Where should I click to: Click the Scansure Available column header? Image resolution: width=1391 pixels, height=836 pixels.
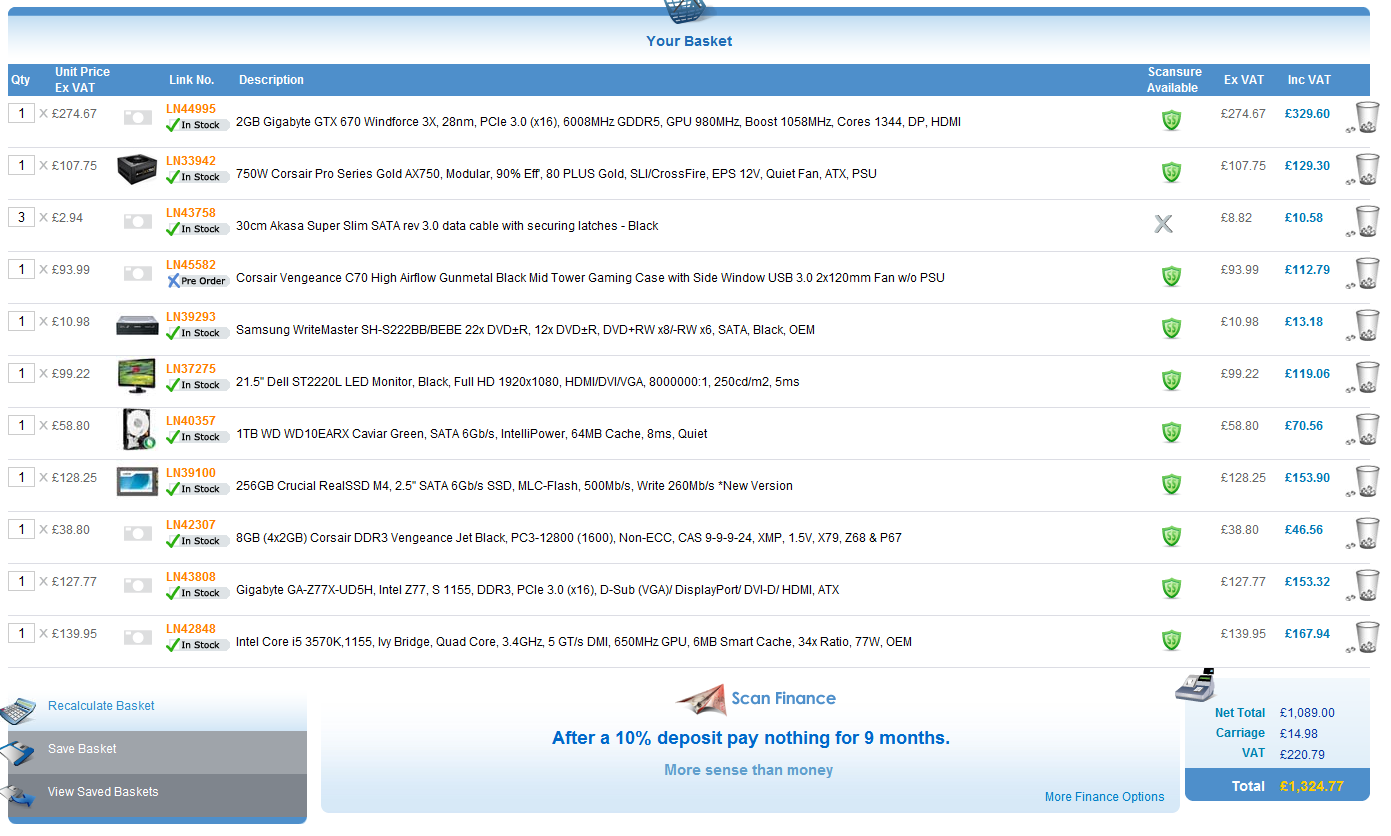point(1174,80)
